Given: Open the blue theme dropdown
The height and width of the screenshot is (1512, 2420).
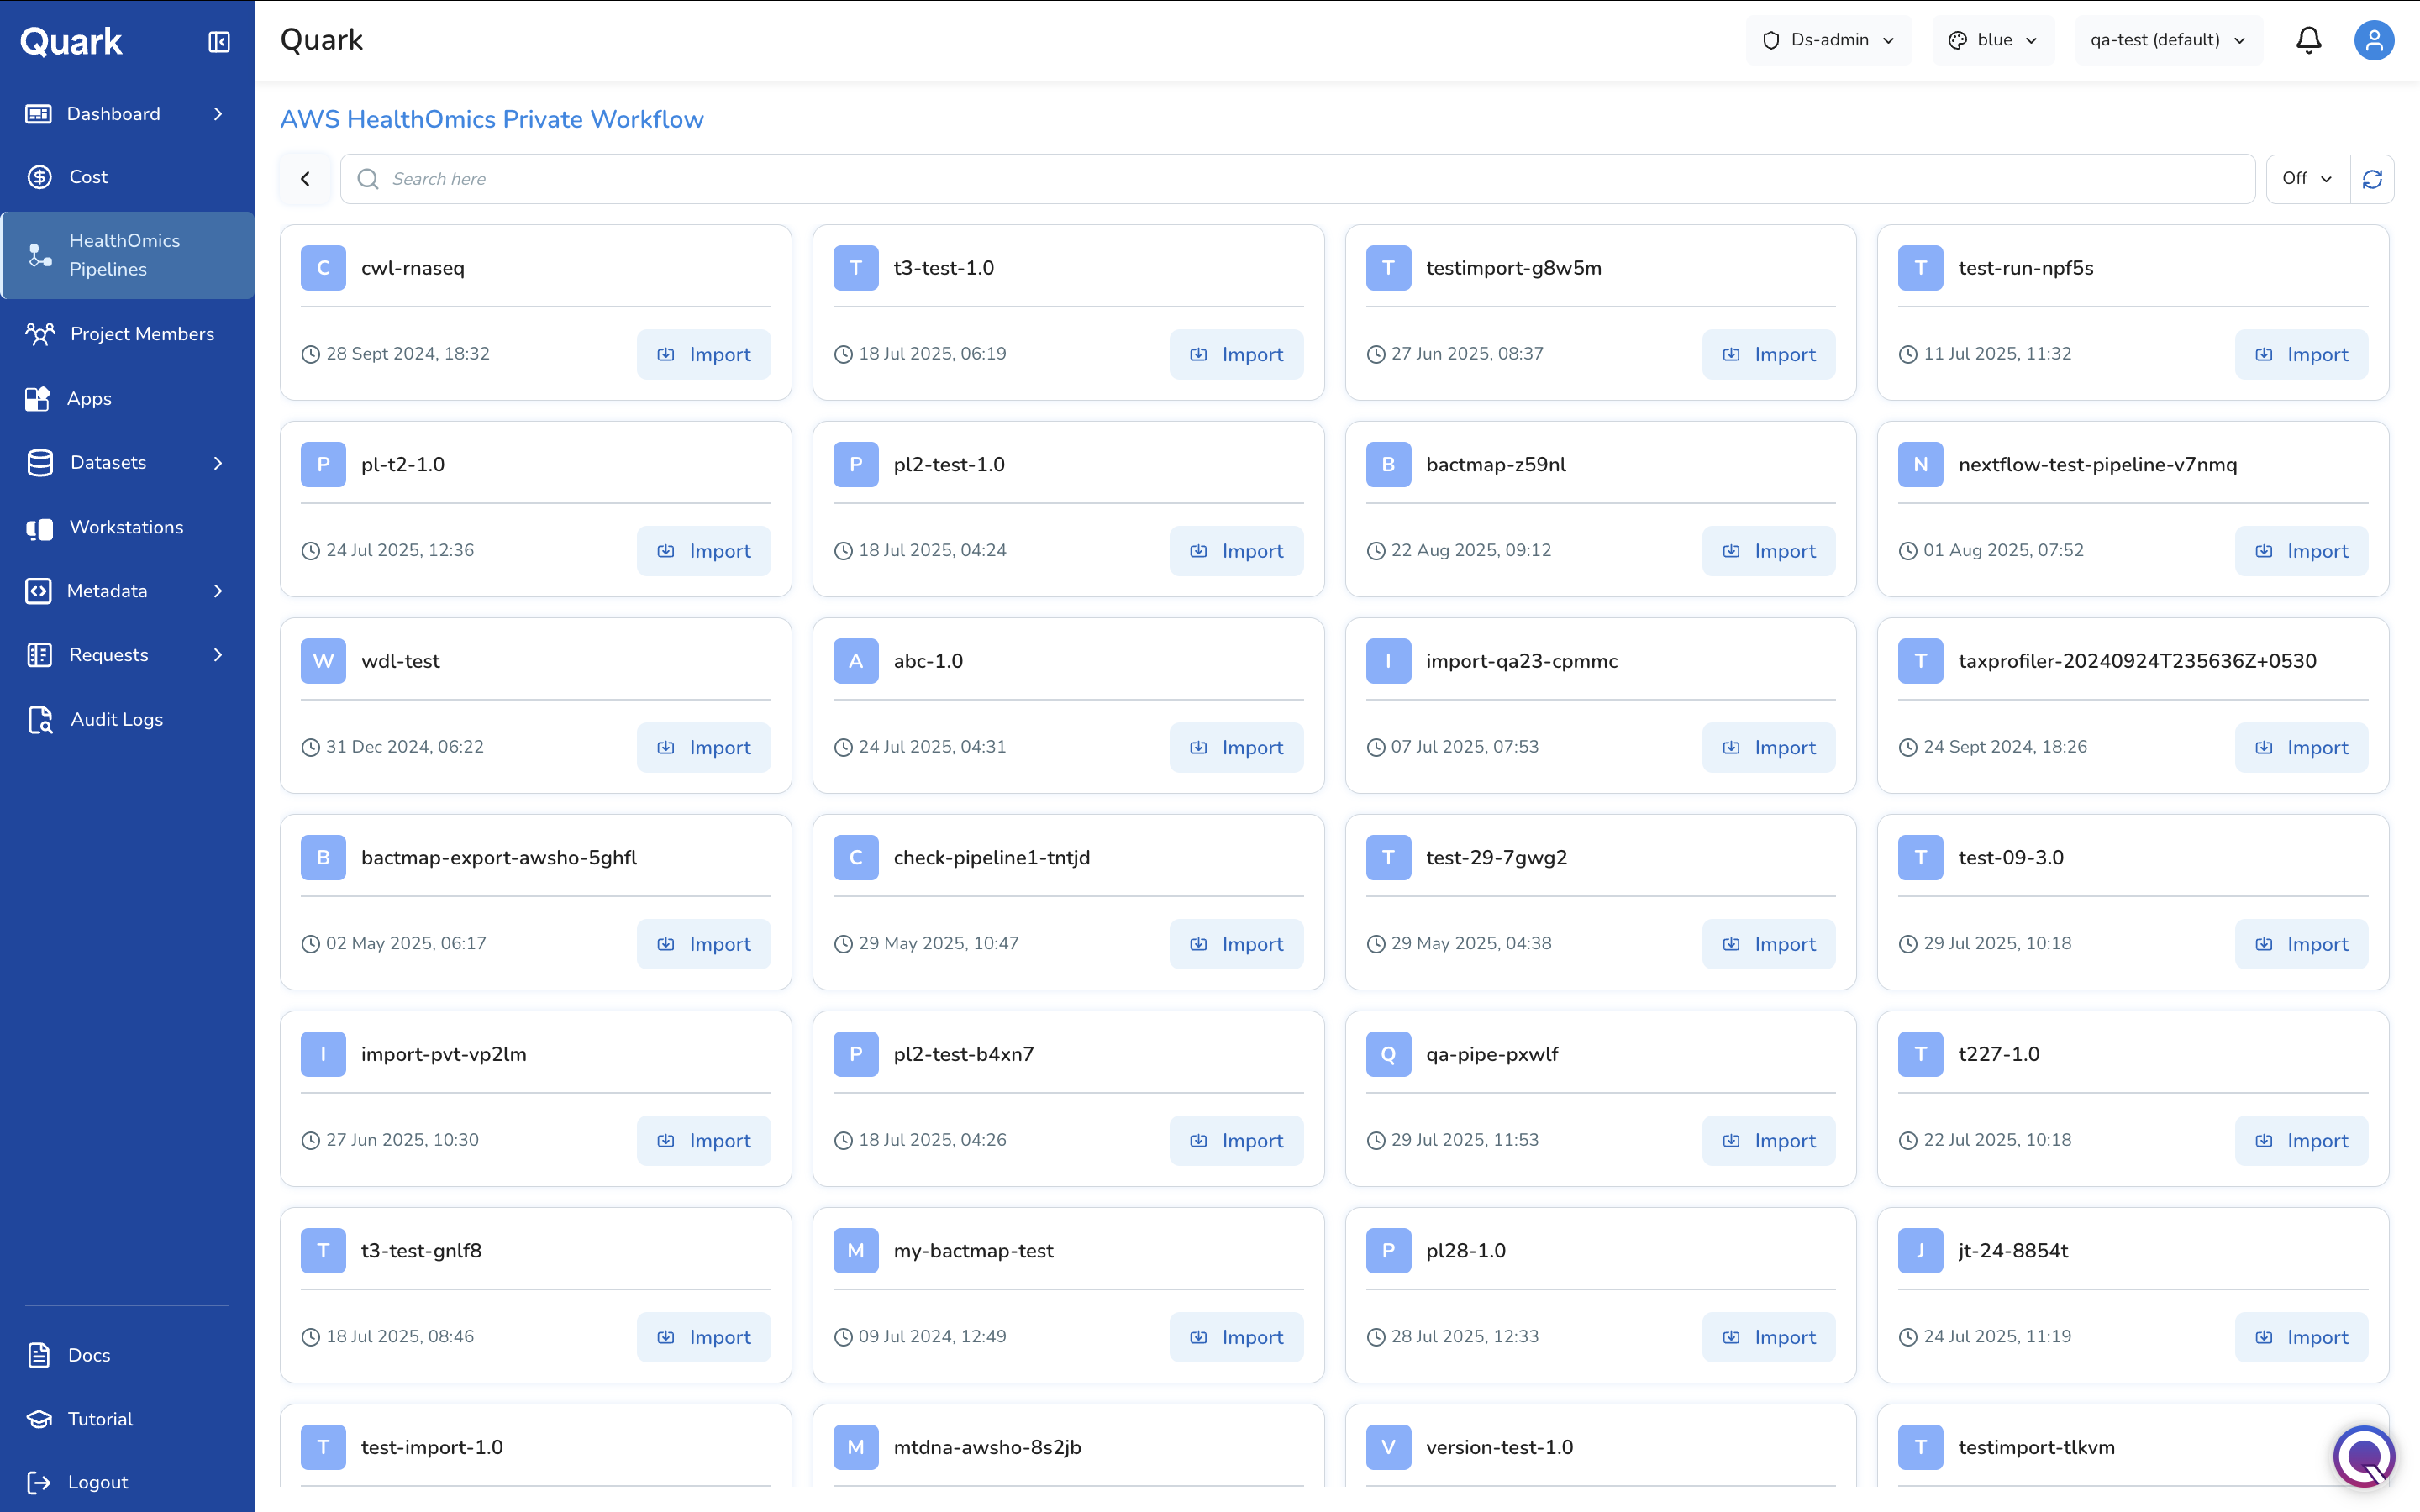Looking at the screenshot, I should (x=1992, y=40).
